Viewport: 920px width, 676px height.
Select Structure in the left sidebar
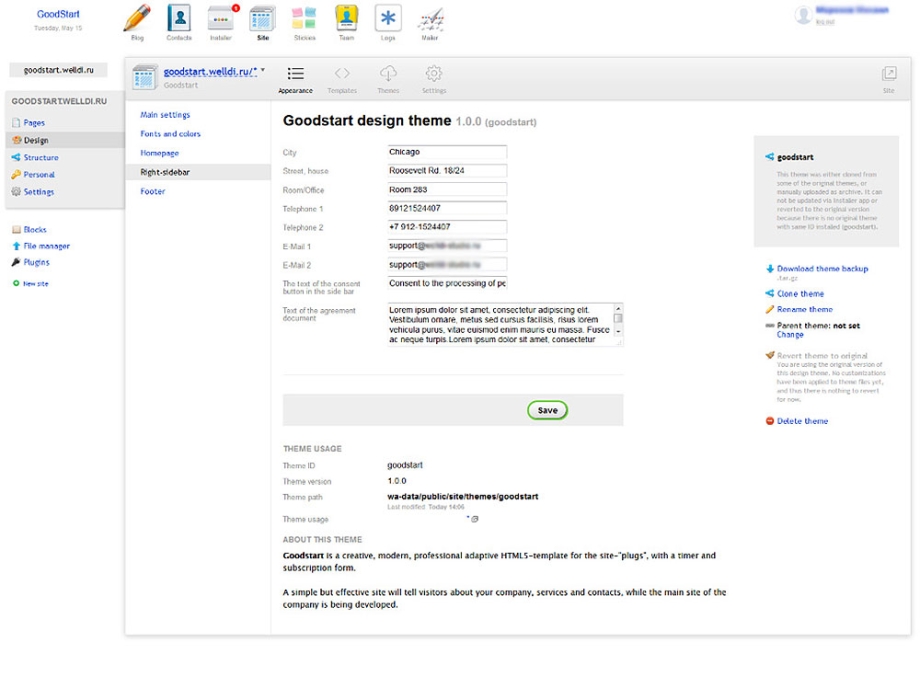pos(41,158)
